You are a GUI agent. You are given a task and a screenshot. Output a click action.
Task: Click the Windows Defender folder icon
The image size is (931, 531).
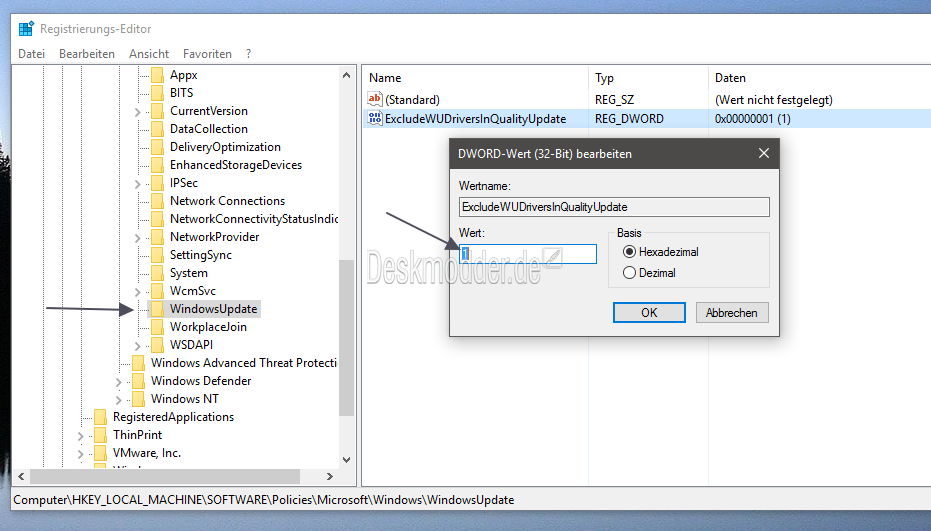(x=138, y=381)
